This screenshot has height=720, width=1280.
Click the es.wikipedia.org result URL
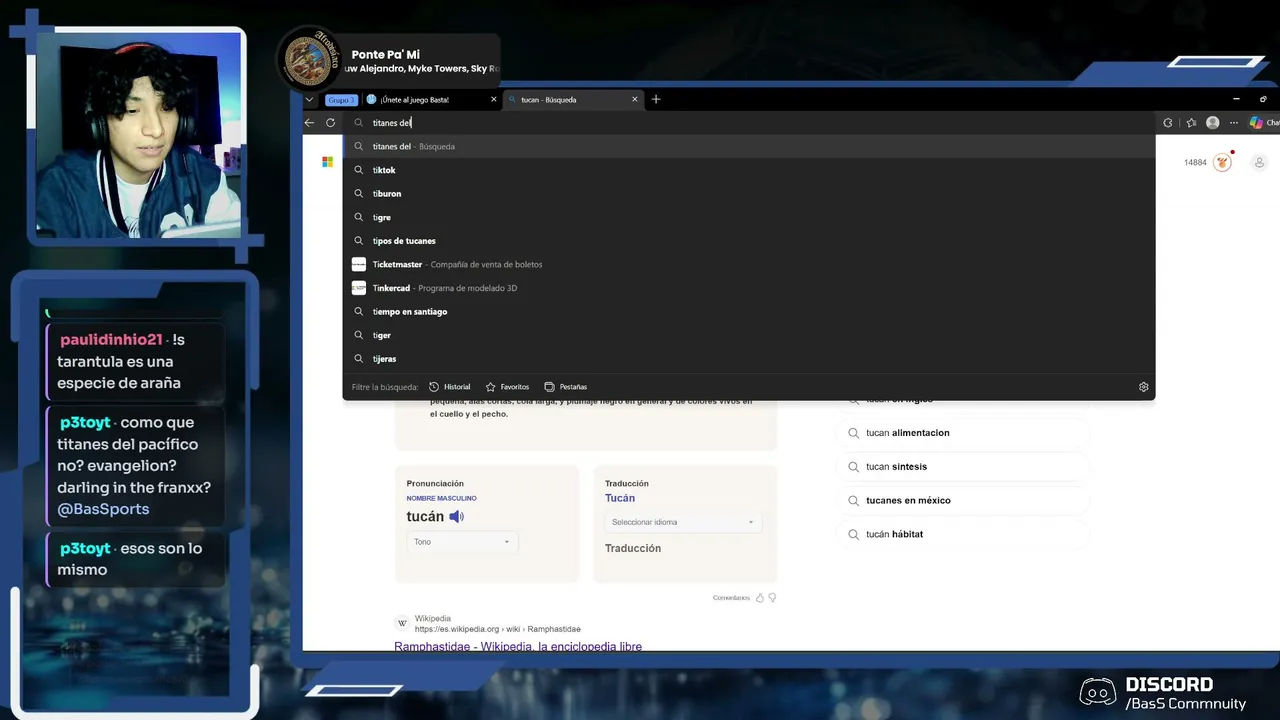point(498,629)
